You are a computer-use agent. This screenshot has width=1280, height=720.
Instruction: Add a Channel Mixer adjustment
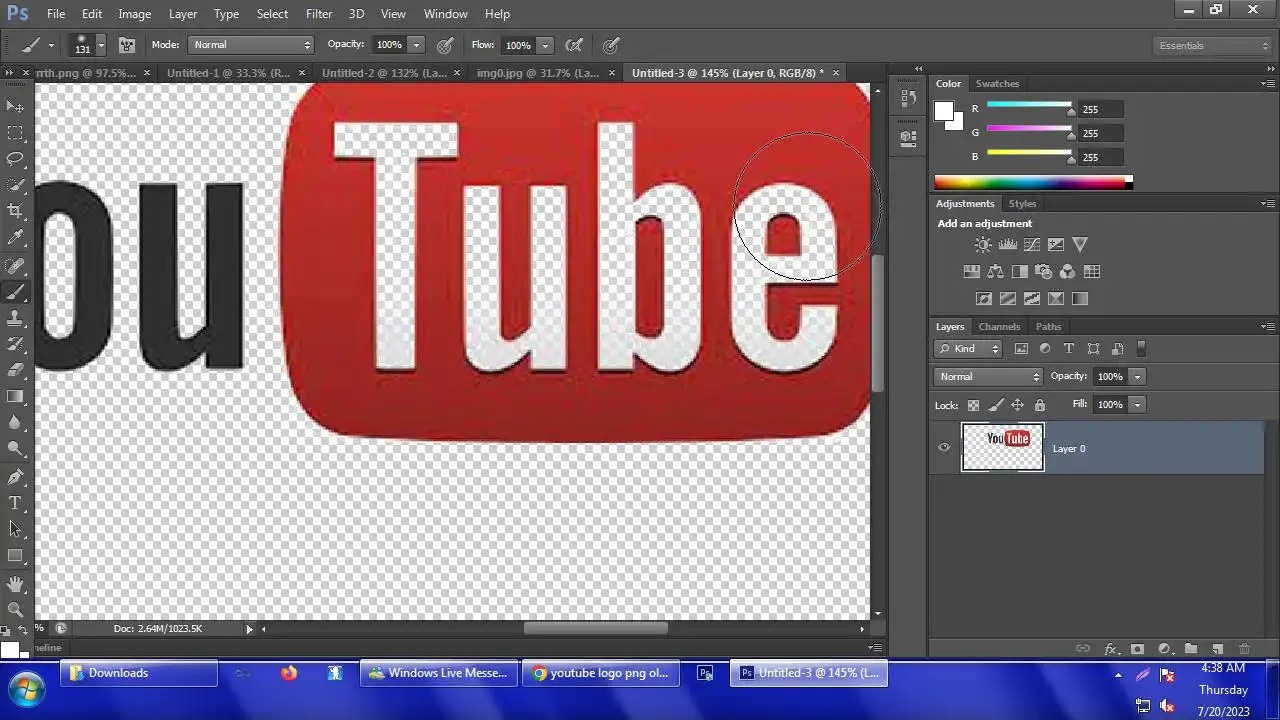pyautogui.click(x=1067, y=271)
